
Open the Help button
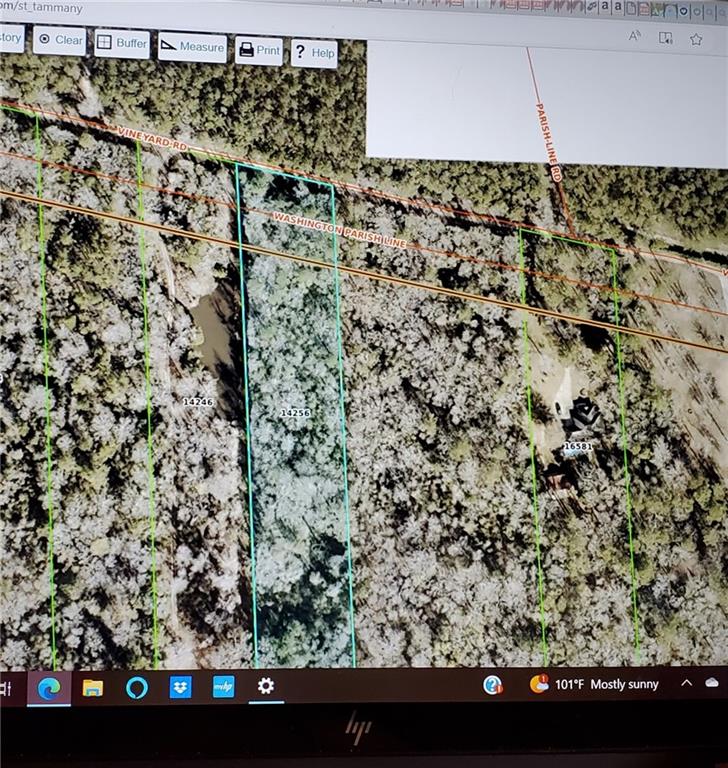pos(314,53)
